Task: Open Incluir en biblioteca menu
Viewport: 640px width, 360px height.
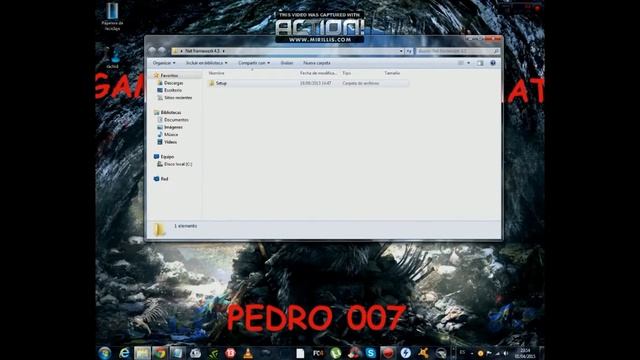Action: (x=207, y=63)
